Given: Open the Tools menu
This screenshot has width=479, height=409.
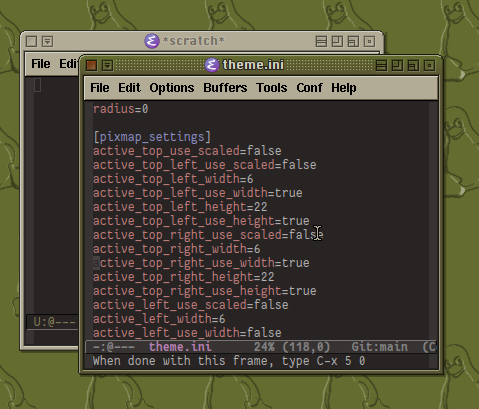Looking at the screenshot, I should coord(272,88).
